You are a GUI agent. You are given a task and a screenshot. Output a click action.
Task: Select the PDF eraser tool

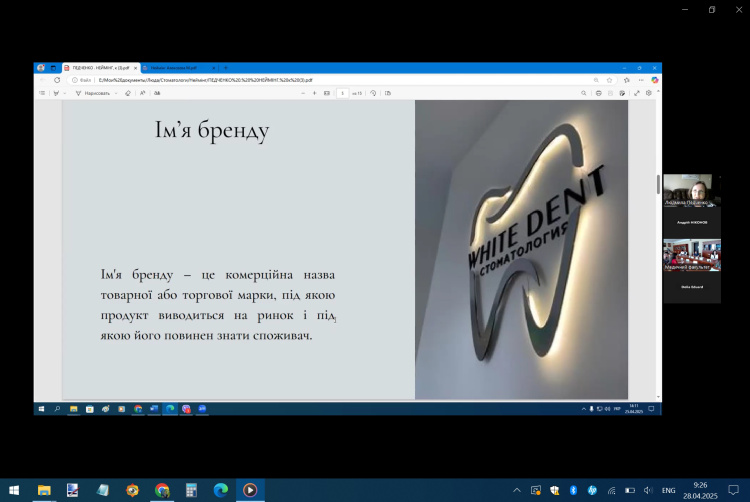(128, 93)
